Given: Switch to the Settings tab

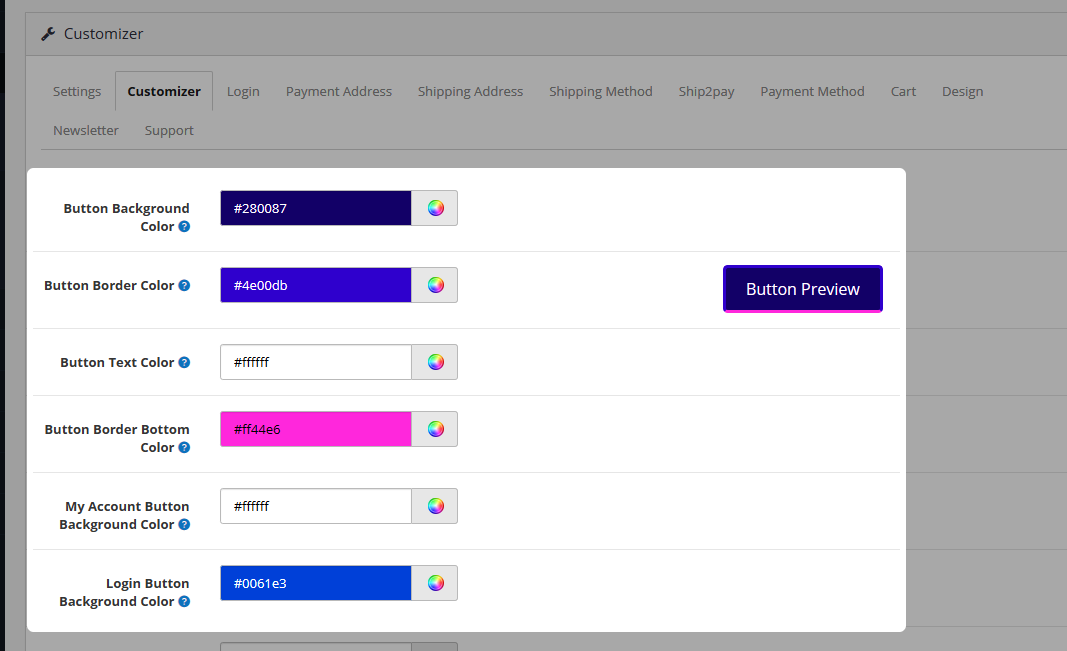Looking at the screenshot, I should (77, 92).
